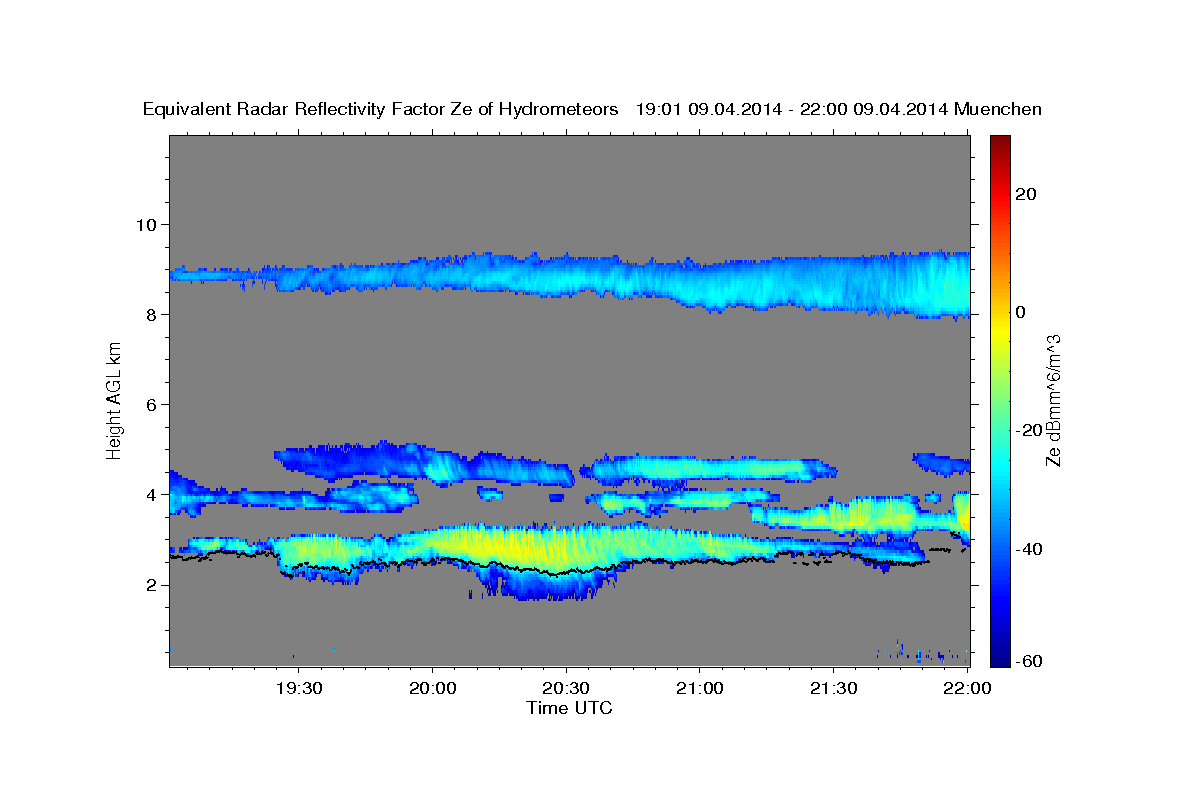Click the 'Time UTC' x-axis label

[569, 708]
